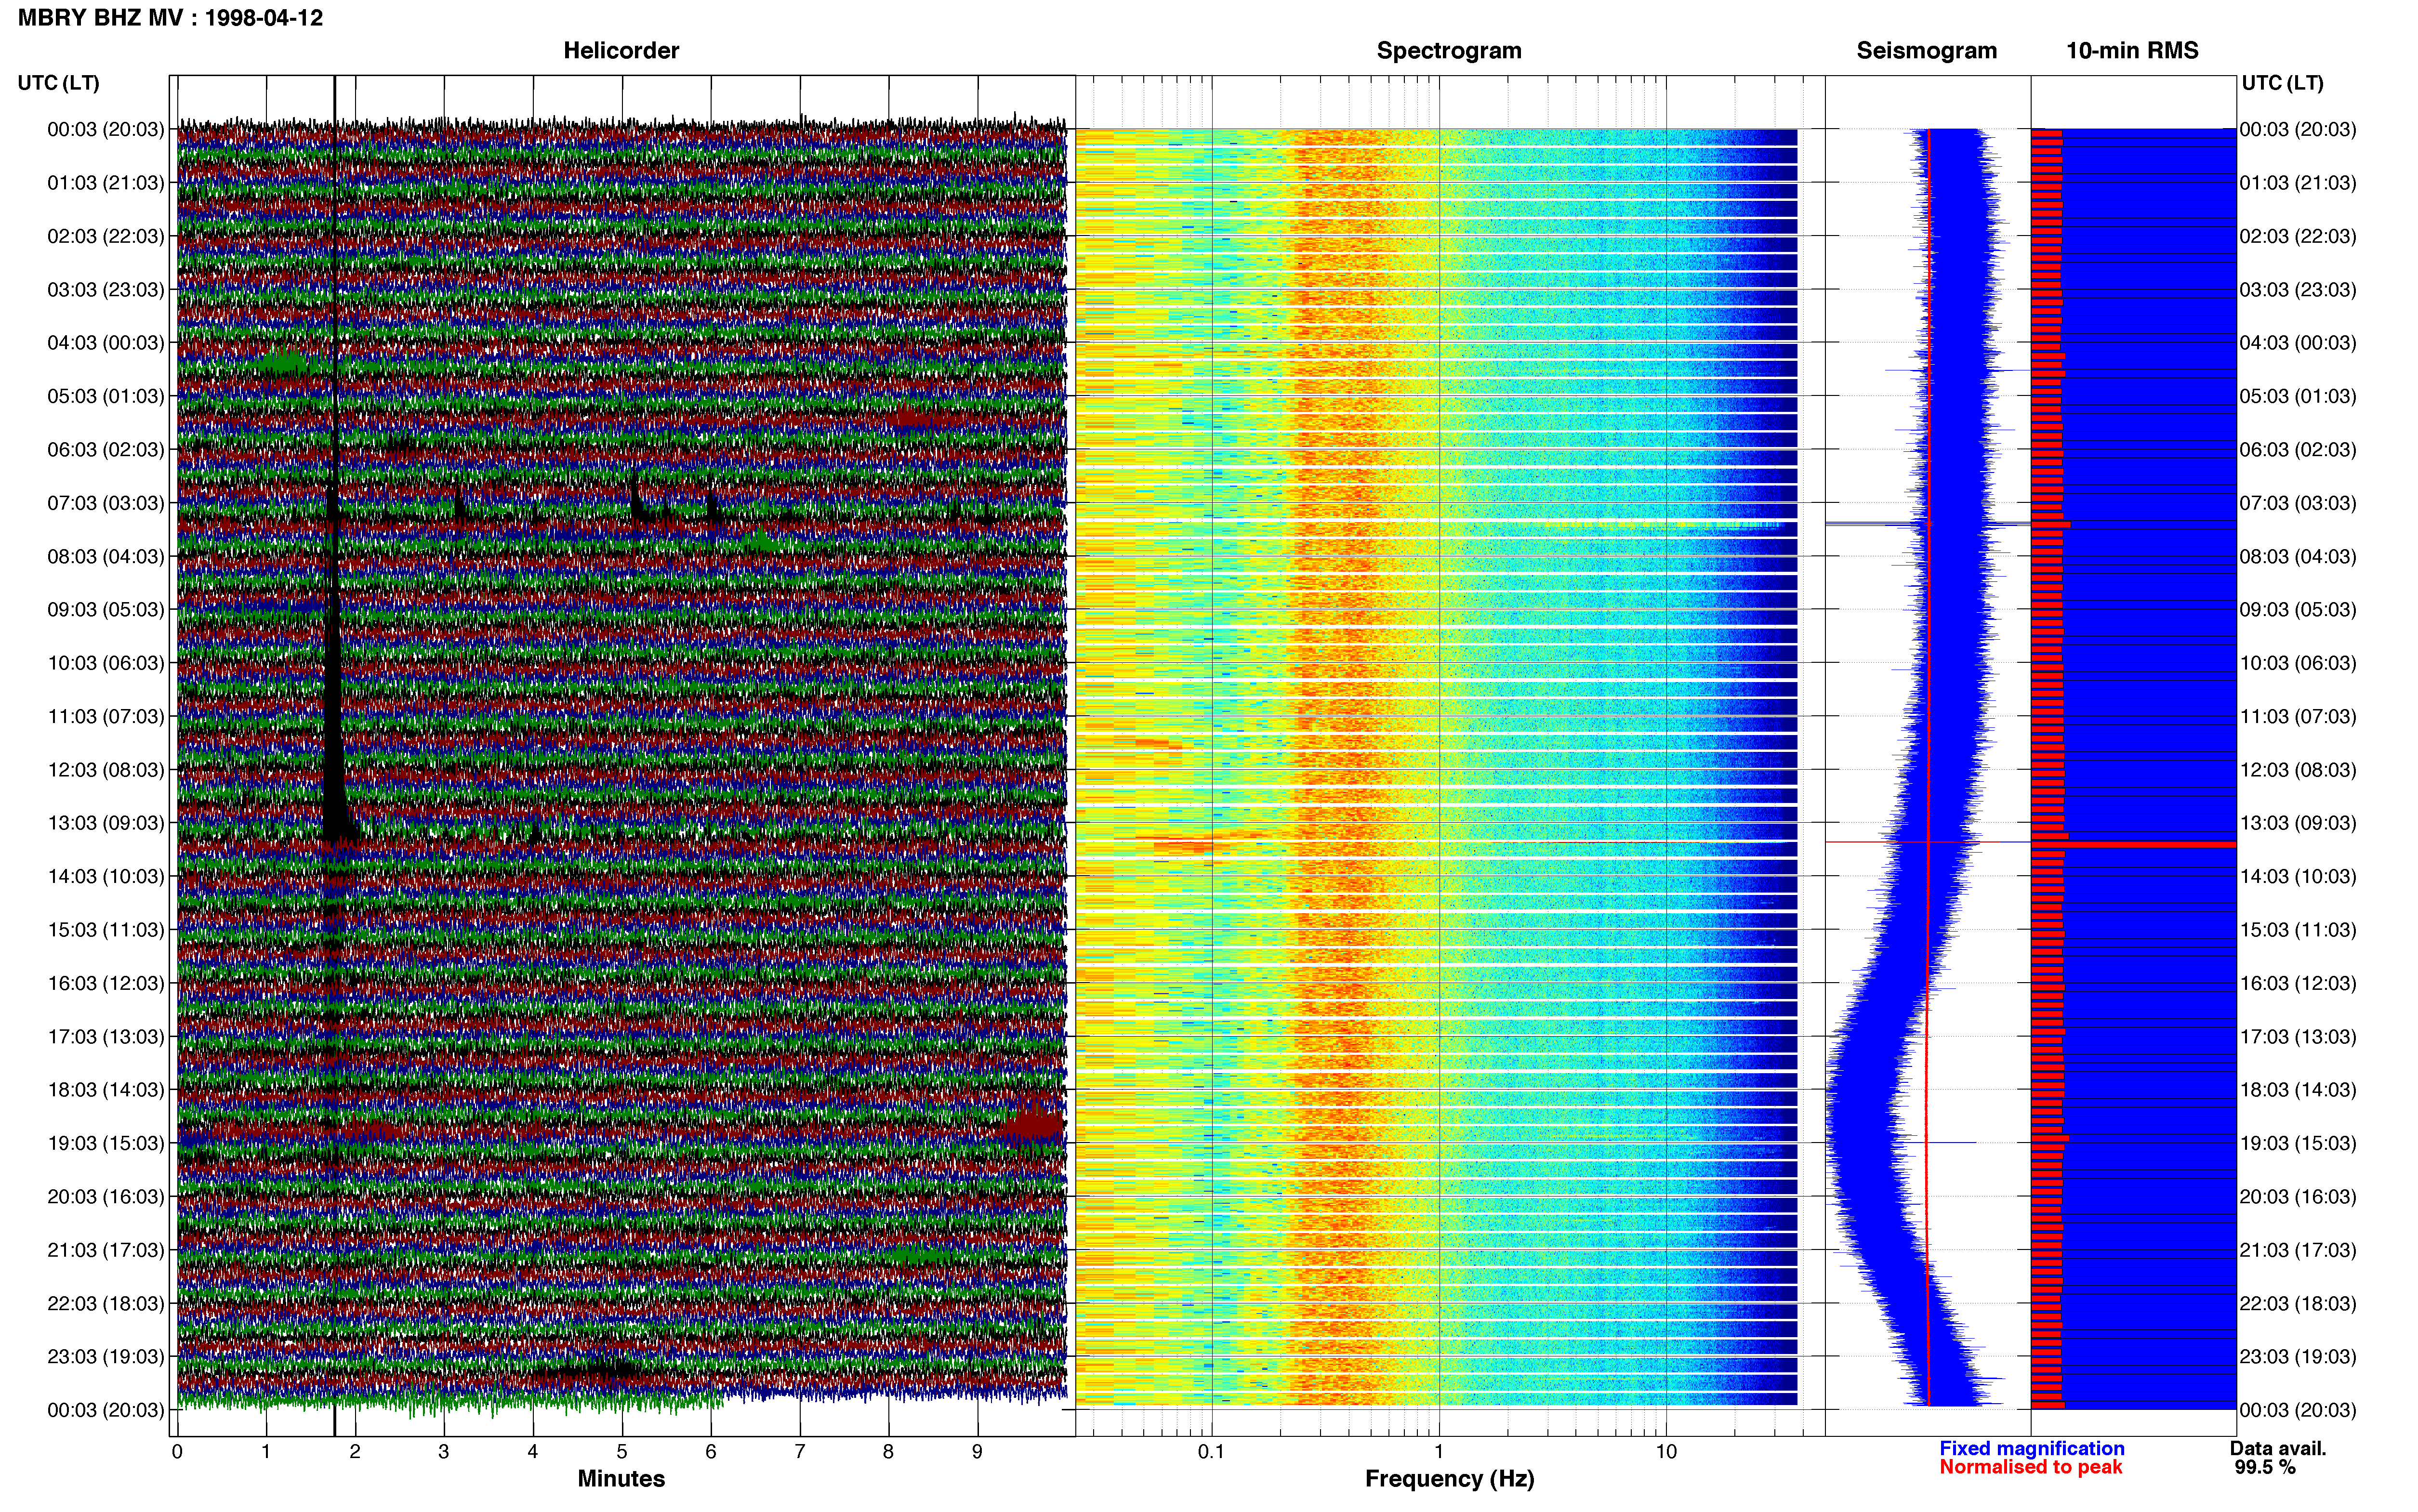The width and height of the screenshot is (2418, 1512).
Task: Select the 'Seismogram' panel heading
Action: [x=1926, y=51]
